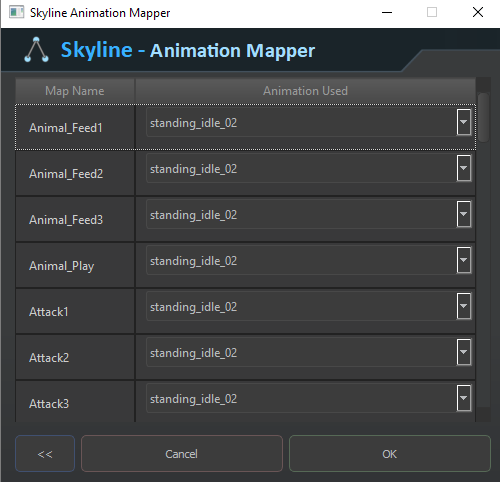500x482 pixels.
Task: Click the vertical scrollbar thumb
Action: (x=483, y=118)
